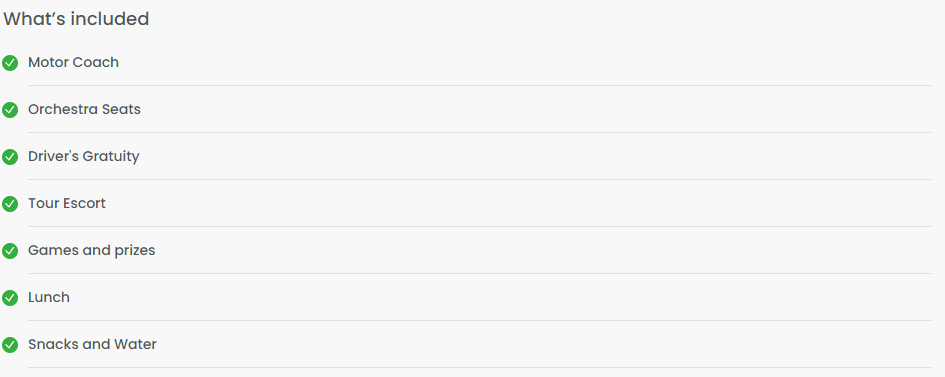945x377 pixels.
Task: Click the Games and prizes label
Action: point(92,250)
